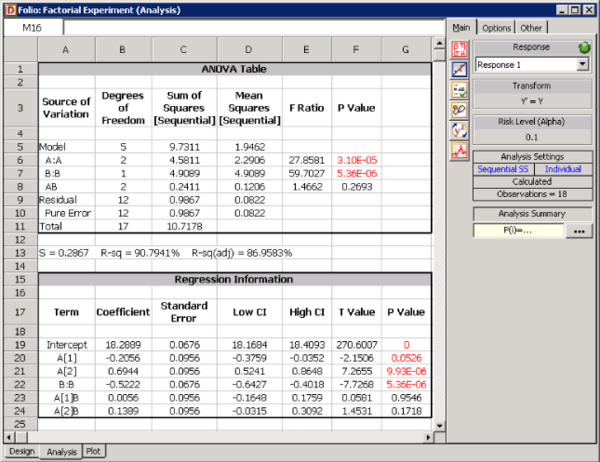
Task: Open the red line-chart diagnostics icon
Action: click(x=459, y=151)
